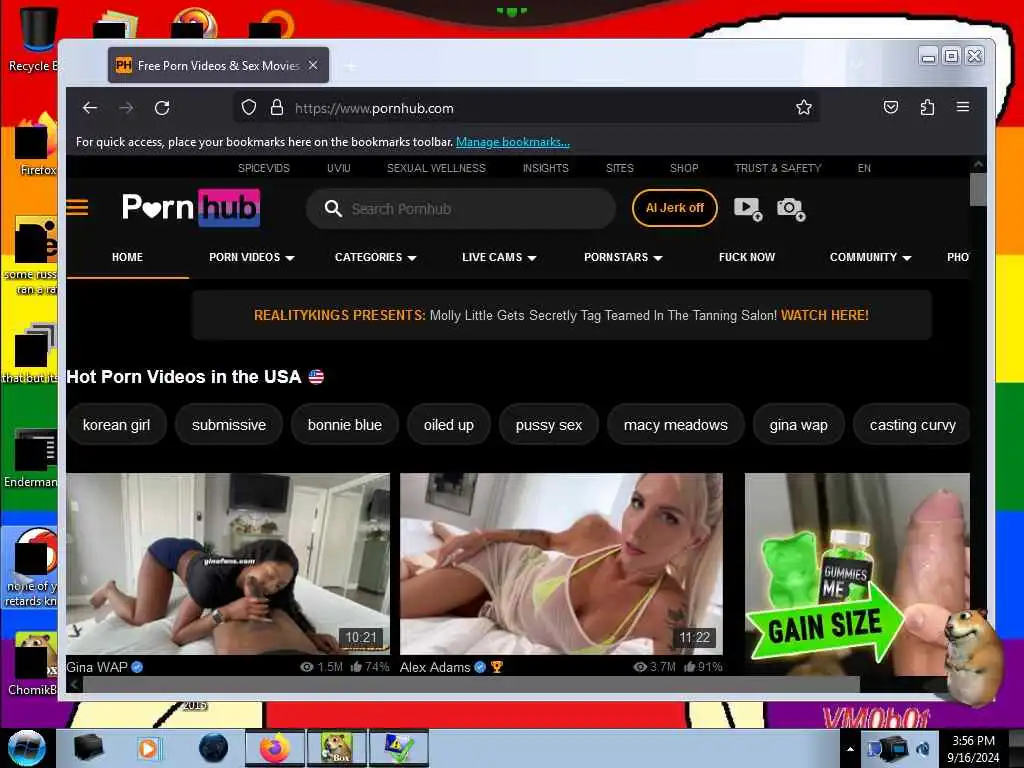Close the browser tab with the X

[x=313, y=65]
